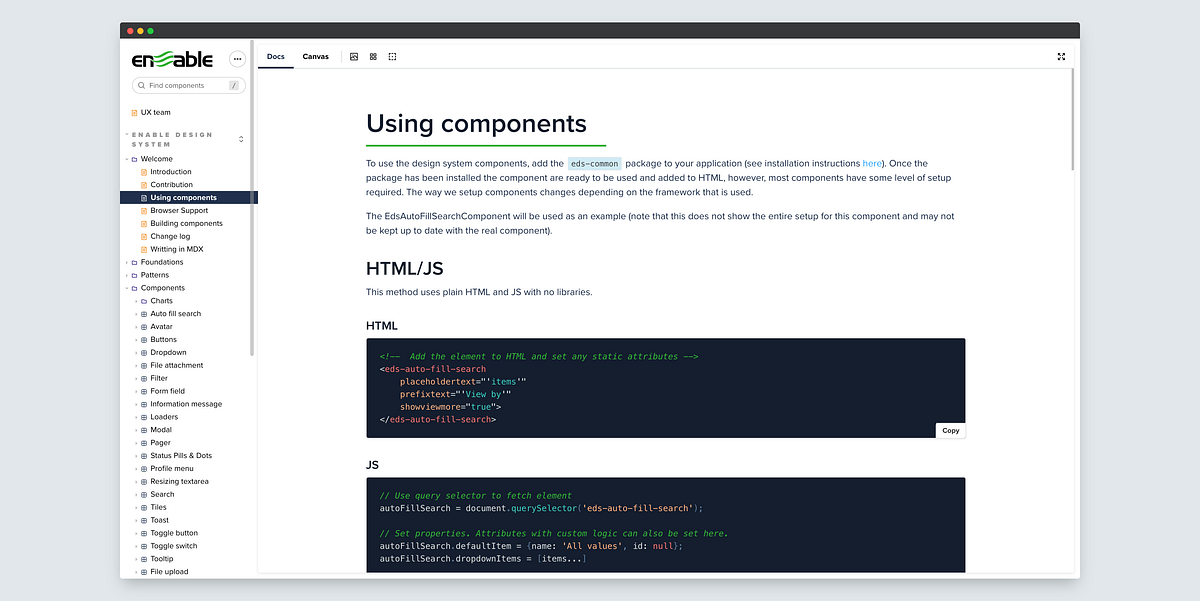
Task: Enable fullscreen preview mode
Action: [1061, 57]
